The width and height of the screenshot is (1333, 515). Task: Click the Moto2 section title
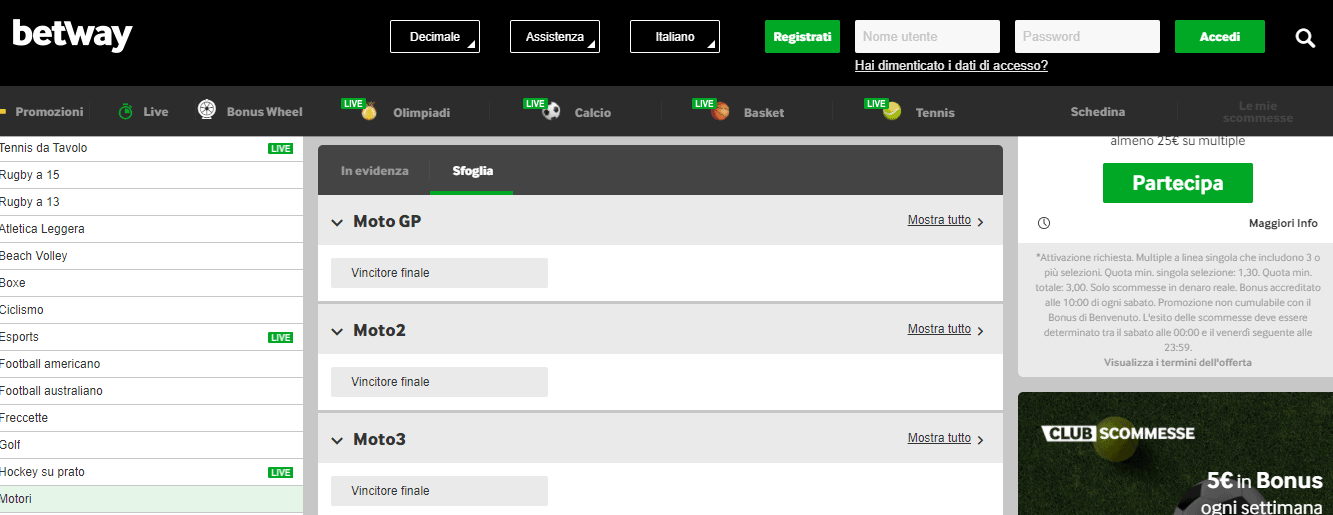[x=379, y=330]
